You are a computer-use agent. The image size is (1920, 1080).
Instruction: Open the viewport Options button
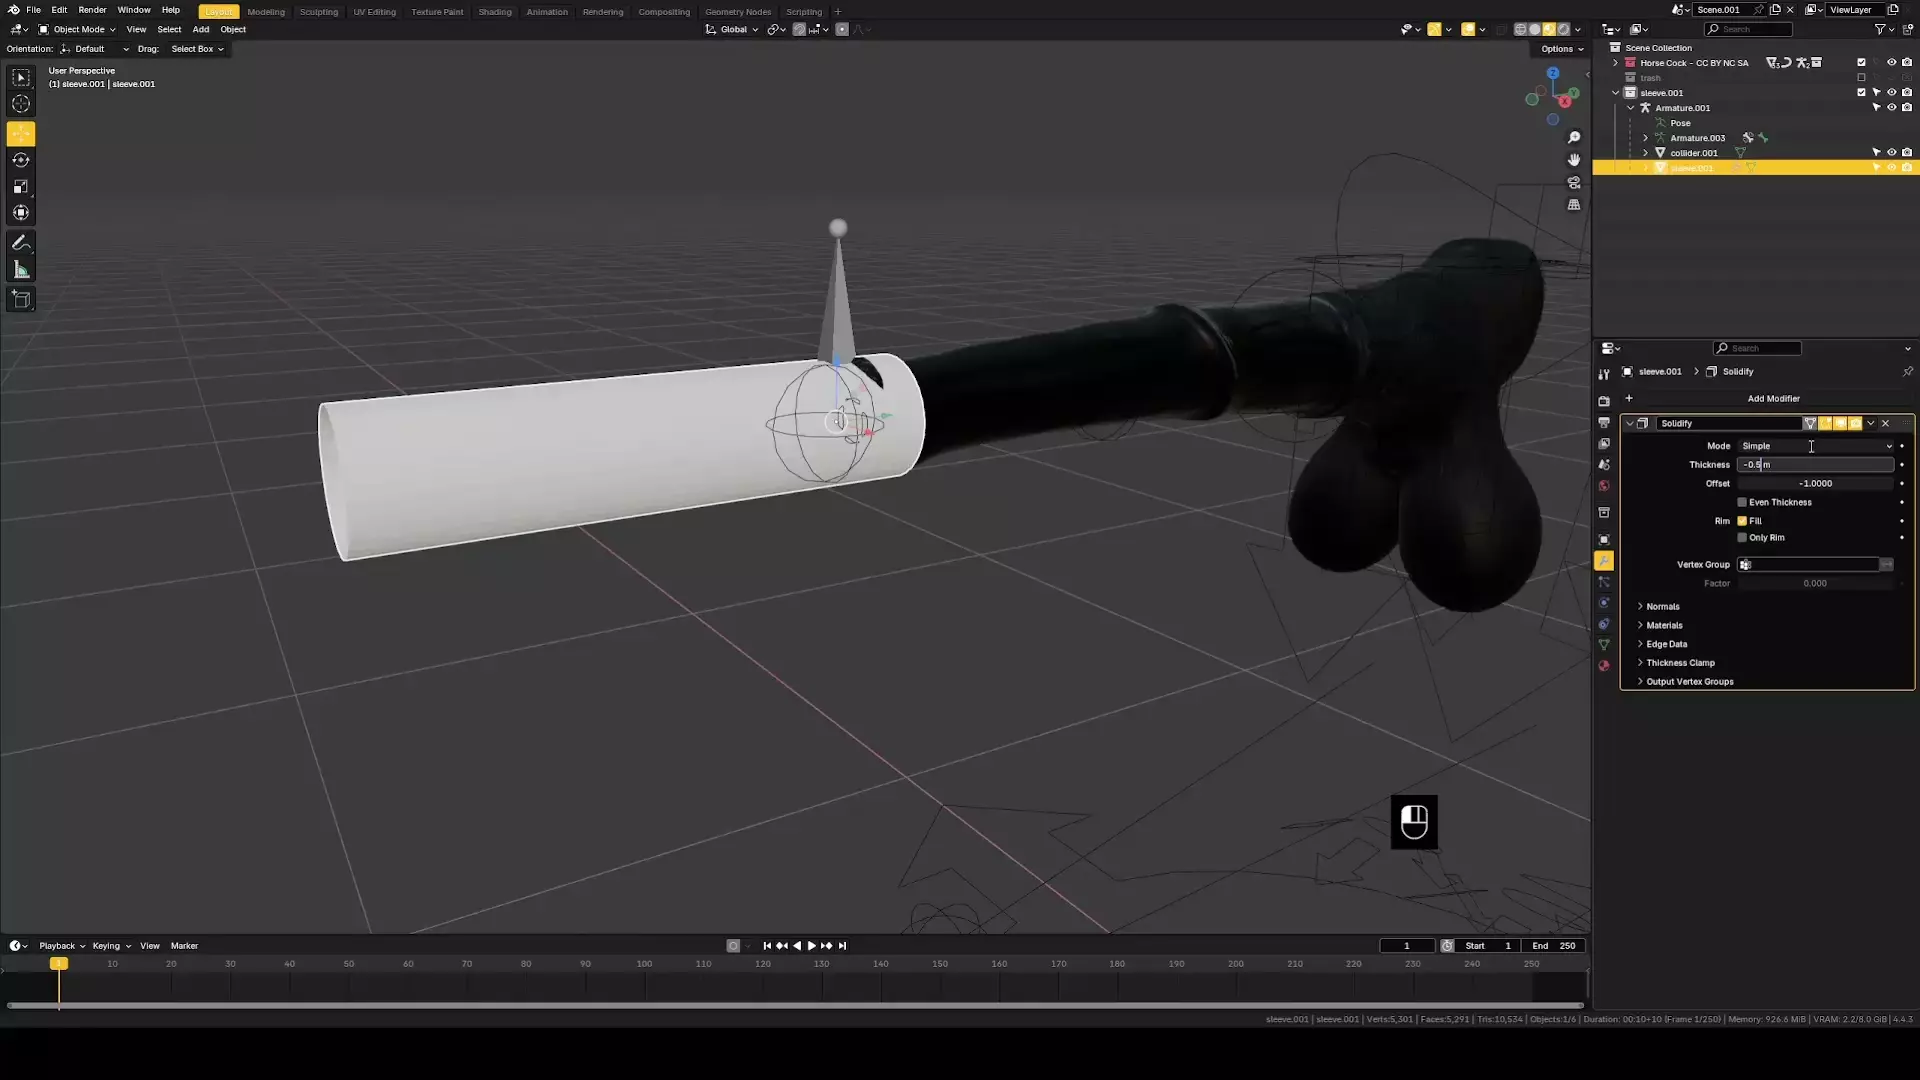click(1561, 49)
